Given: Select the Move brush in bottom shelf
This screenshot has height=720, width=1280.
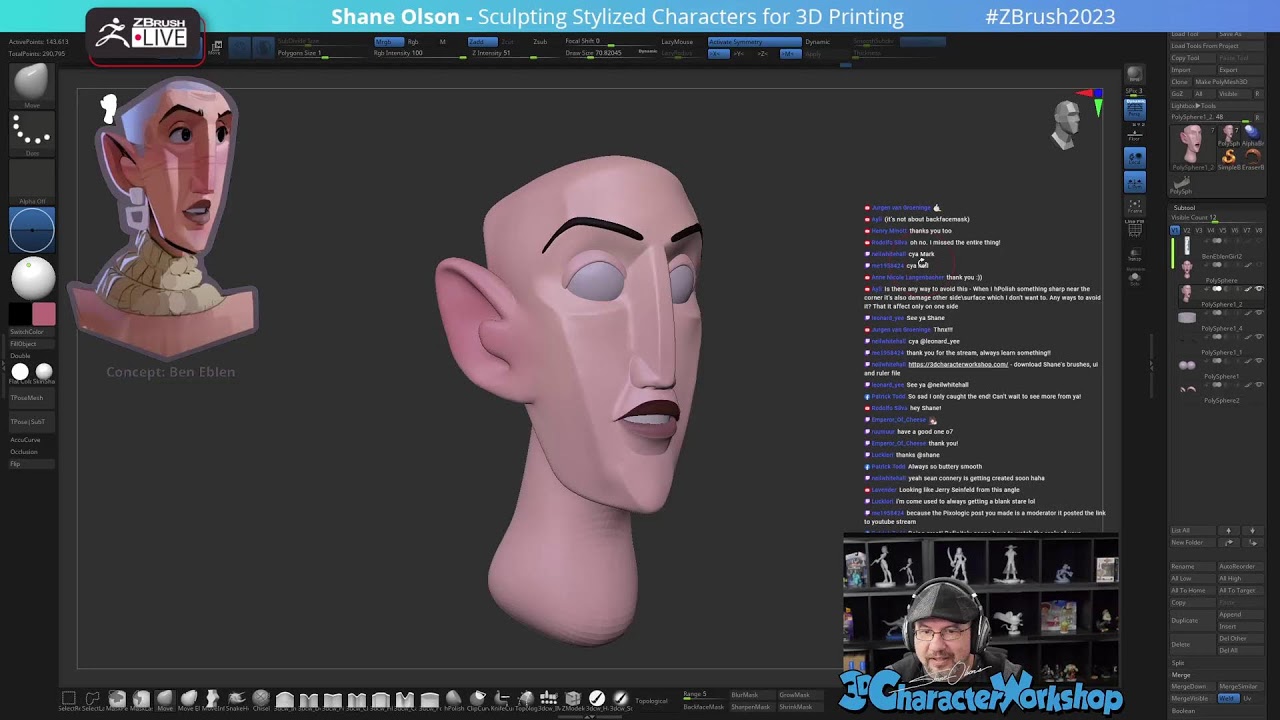Looking at the screenshot, I should (165, 699).
